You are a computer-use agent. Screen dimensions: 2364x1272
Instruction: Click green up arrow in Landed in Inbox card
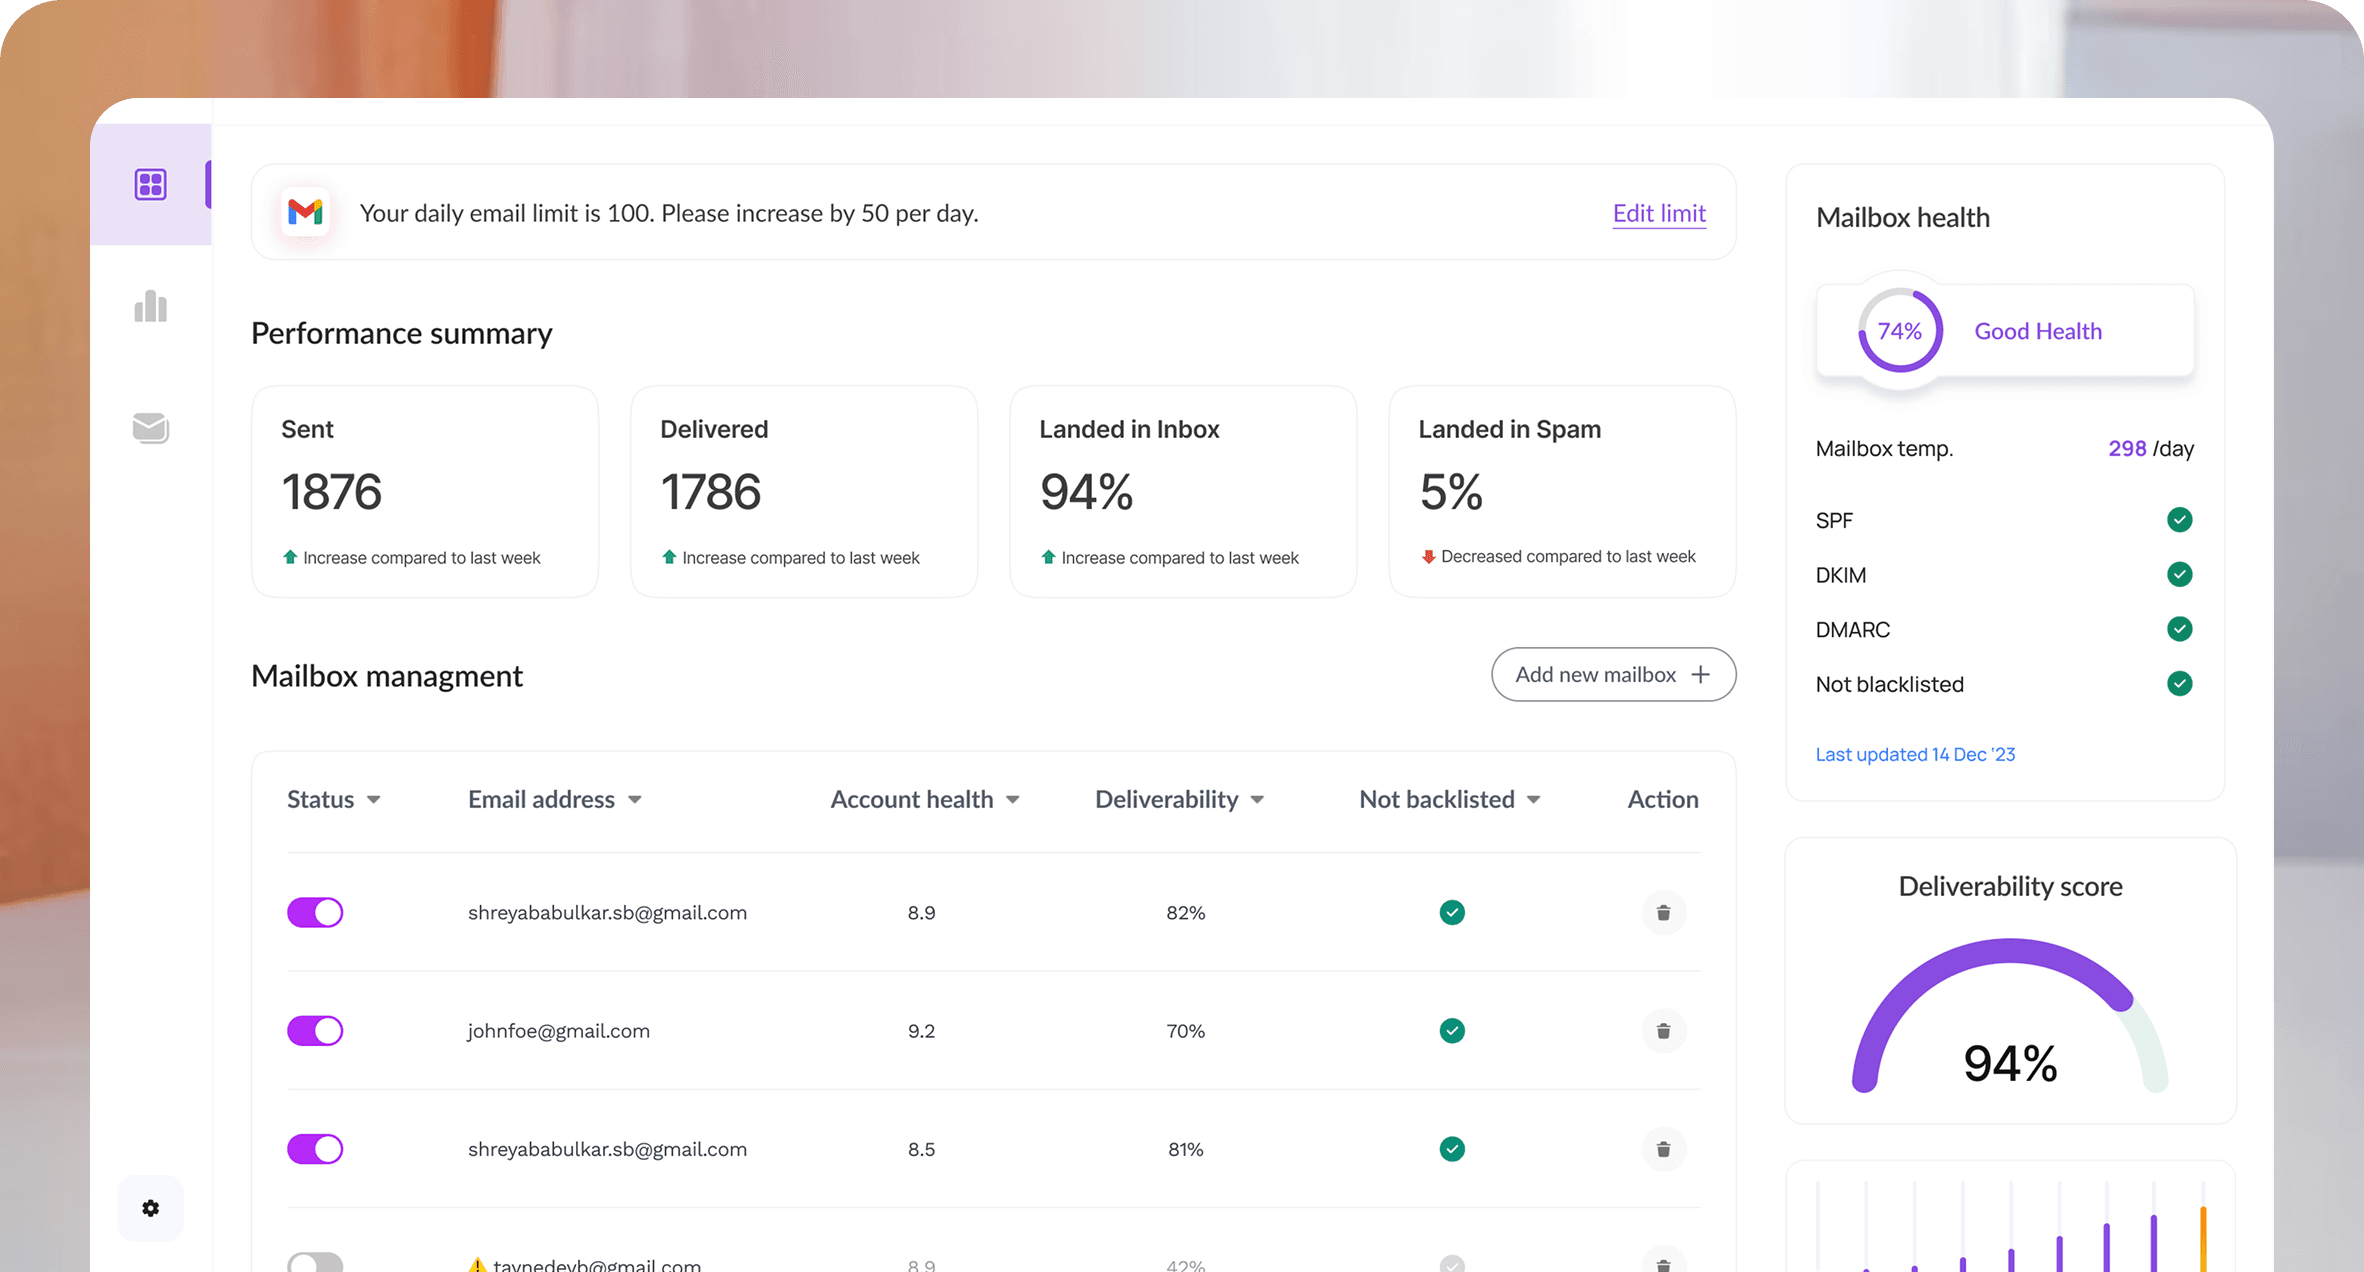[1048, 557]
